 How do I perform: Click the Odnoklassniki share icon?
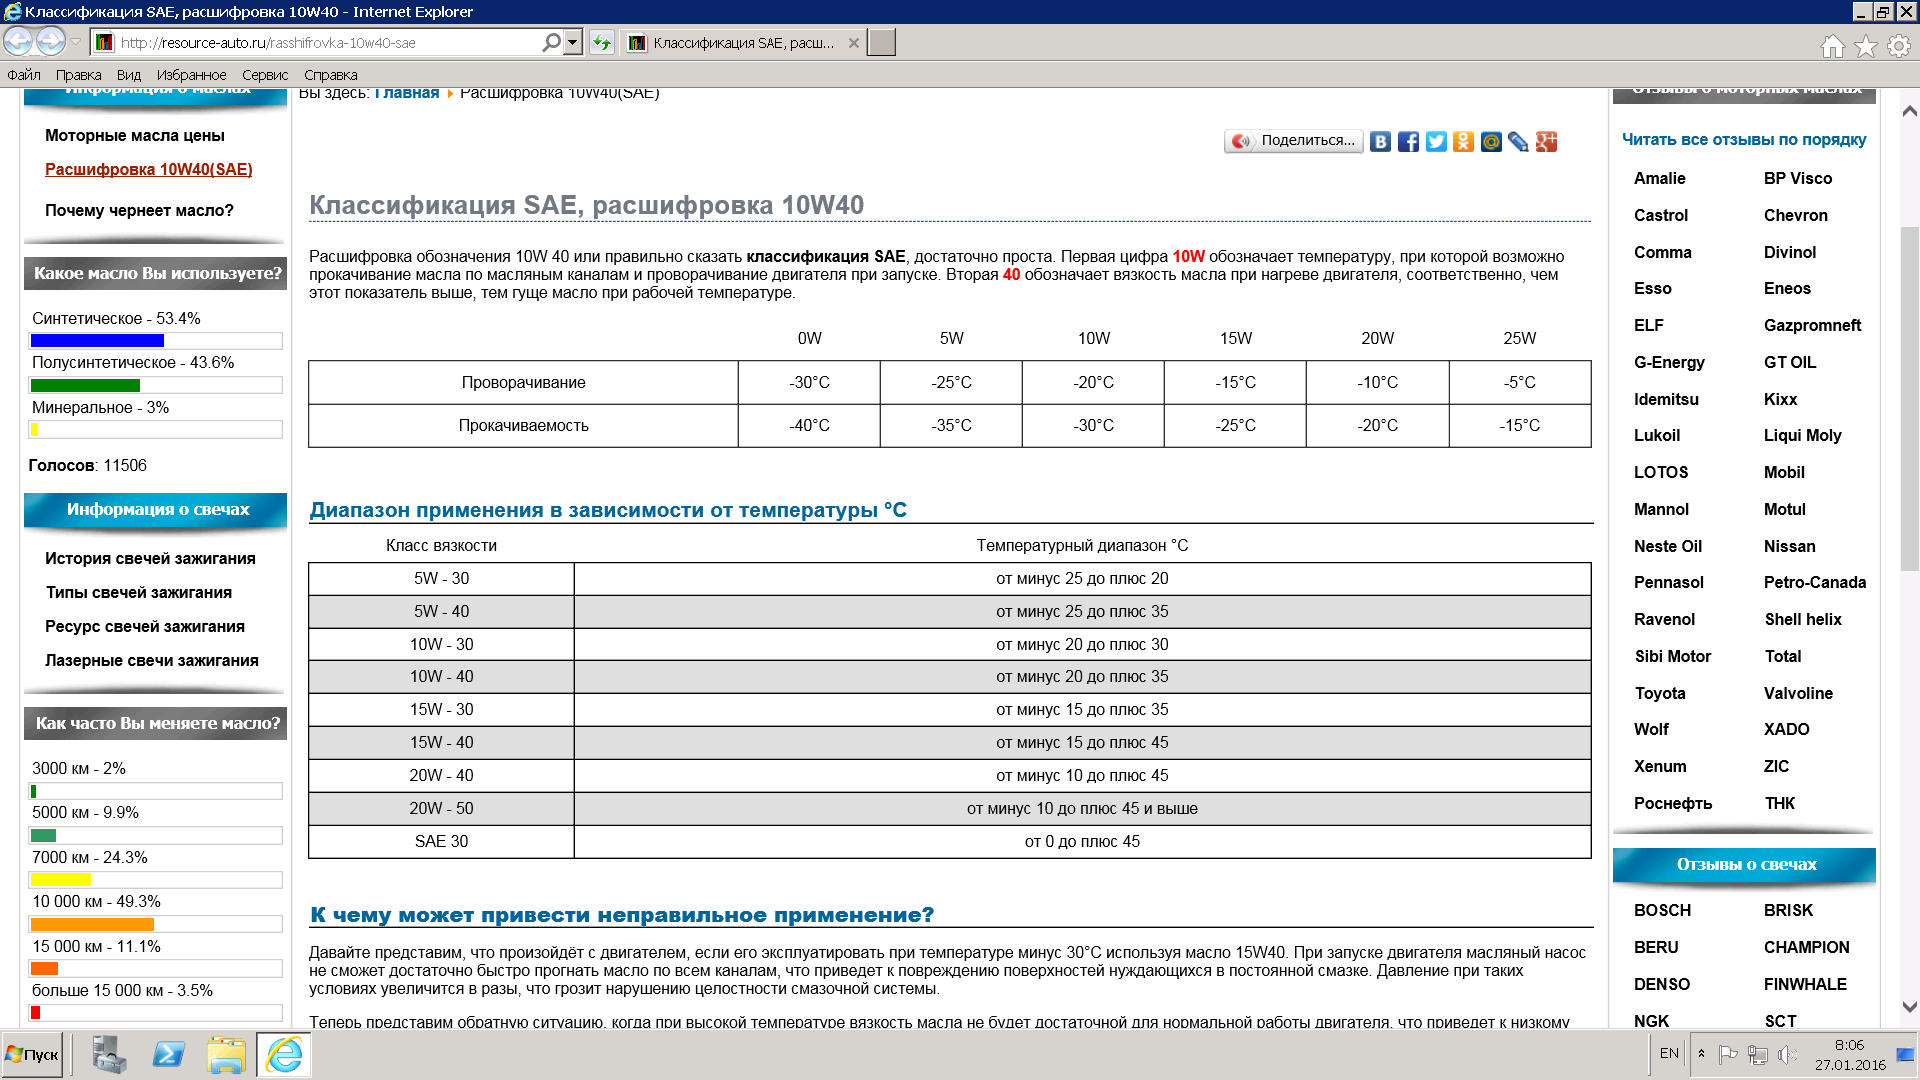point(1463,142)
